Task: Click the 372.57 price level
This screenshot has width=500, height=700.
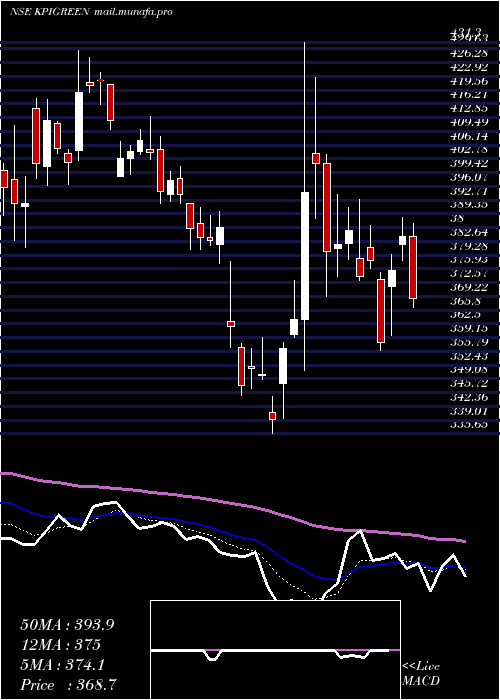Action: (469, 273)
